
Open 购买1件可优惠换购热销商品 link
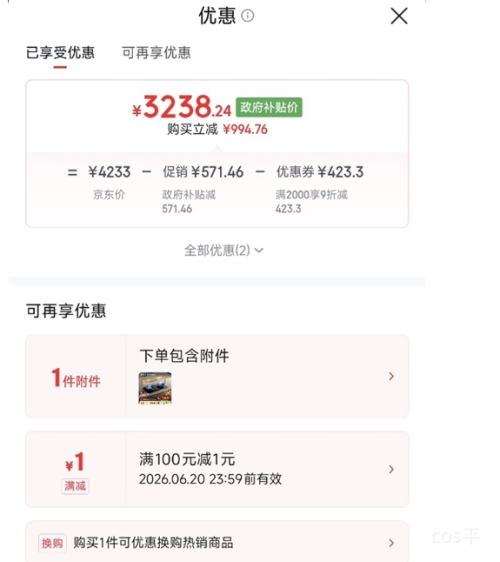pyautogui.click(x=153, y=543)
